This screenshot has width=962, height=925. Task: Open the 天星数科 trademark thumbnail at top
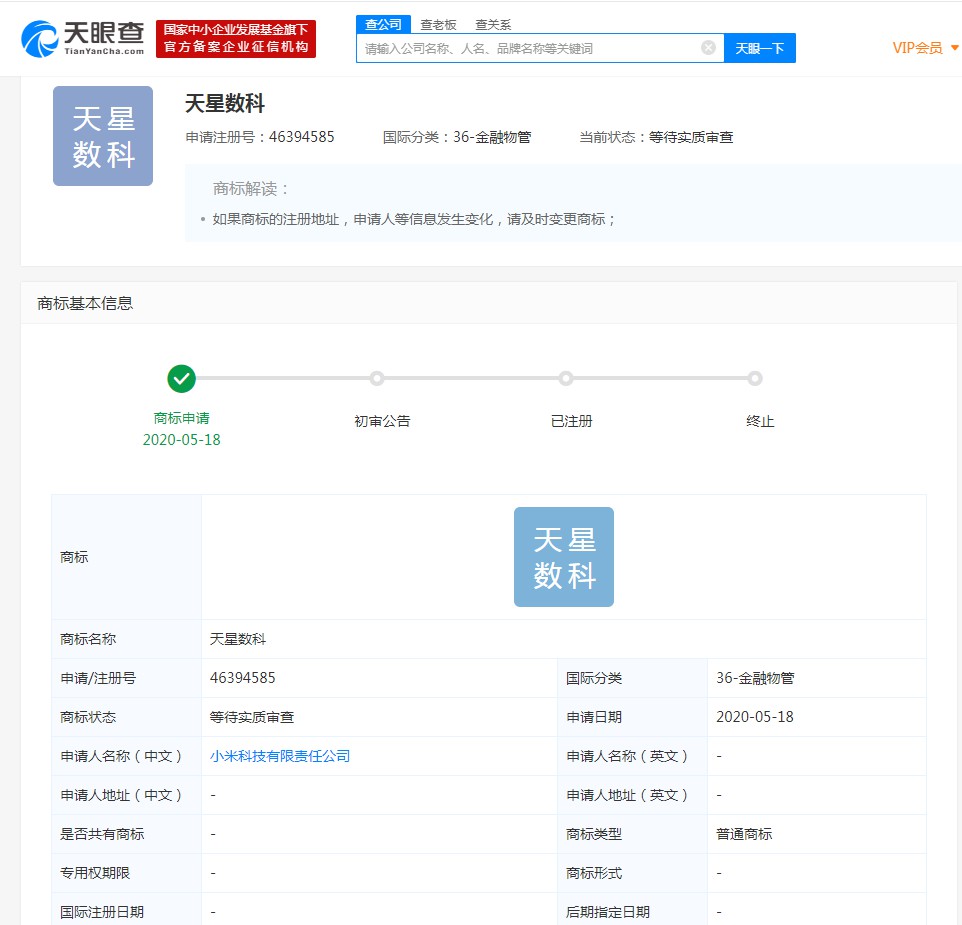click(x=103, y=136)
